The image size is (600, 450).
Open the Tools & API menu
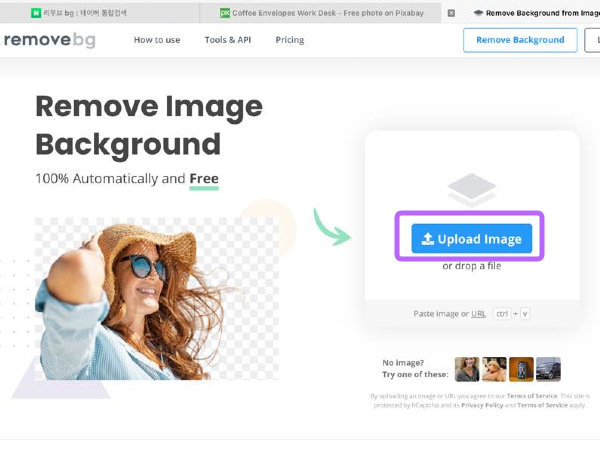click(228, 40)
